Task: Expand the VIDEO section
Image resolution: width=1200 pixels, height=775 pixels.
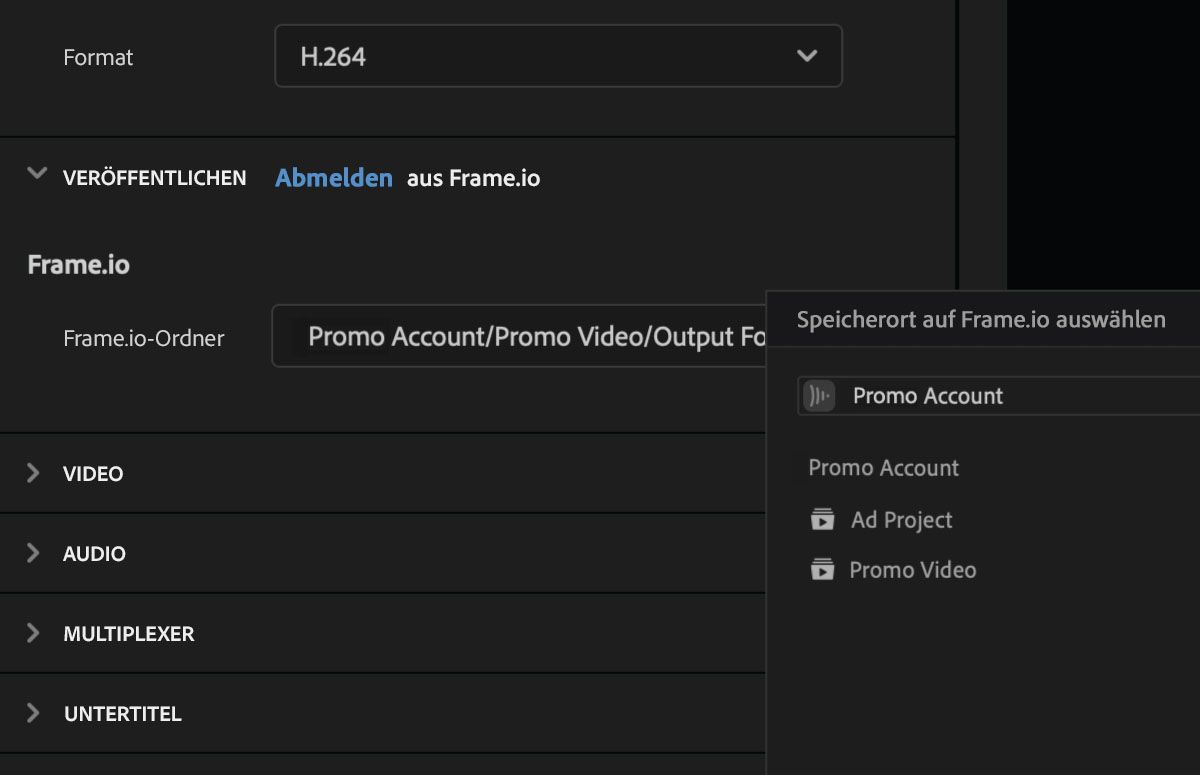Action: click(x=34, y=473)
